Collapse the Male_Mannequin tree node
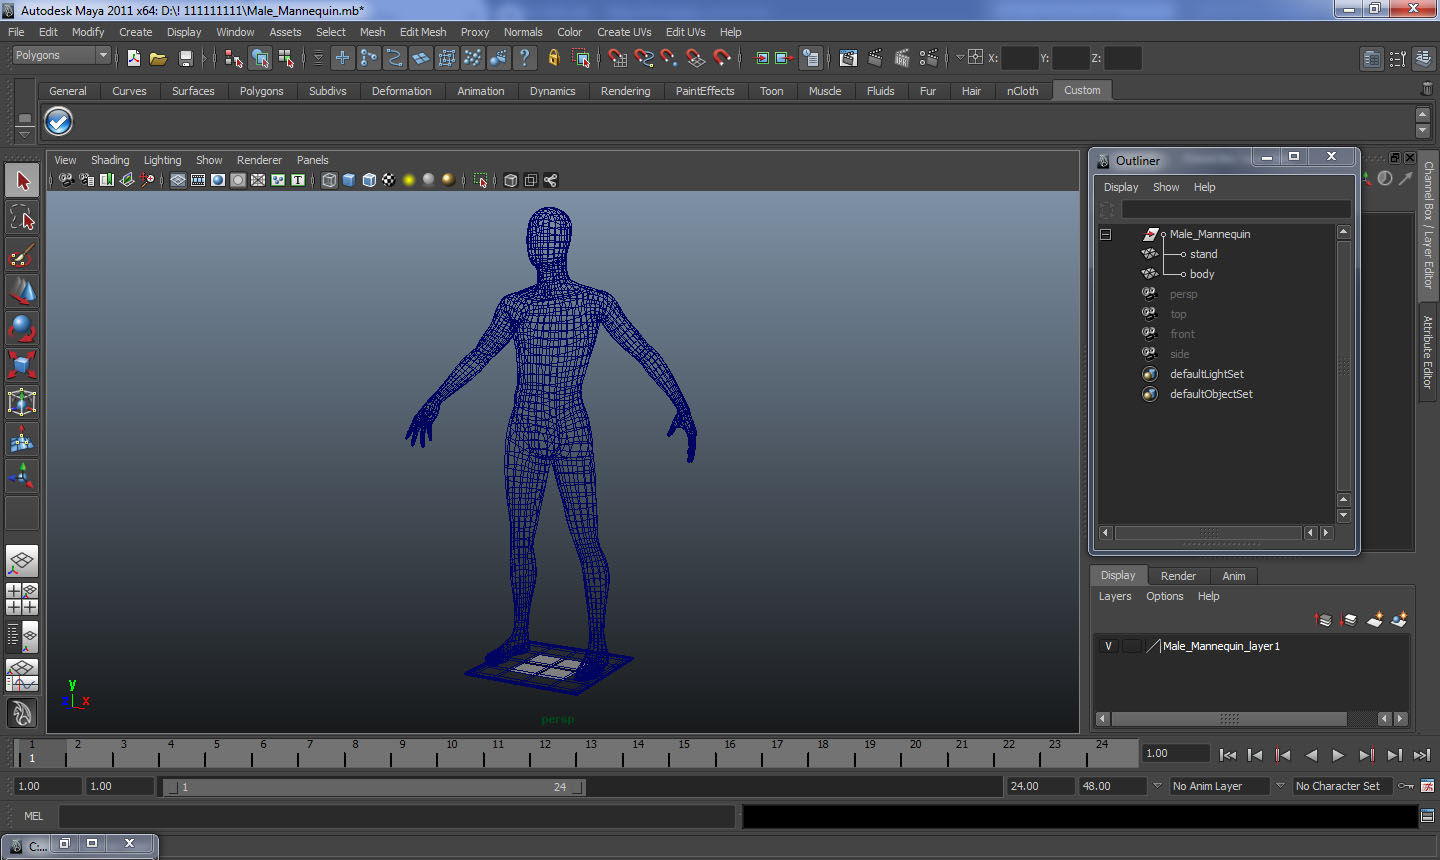 (x=1106, y=234)
